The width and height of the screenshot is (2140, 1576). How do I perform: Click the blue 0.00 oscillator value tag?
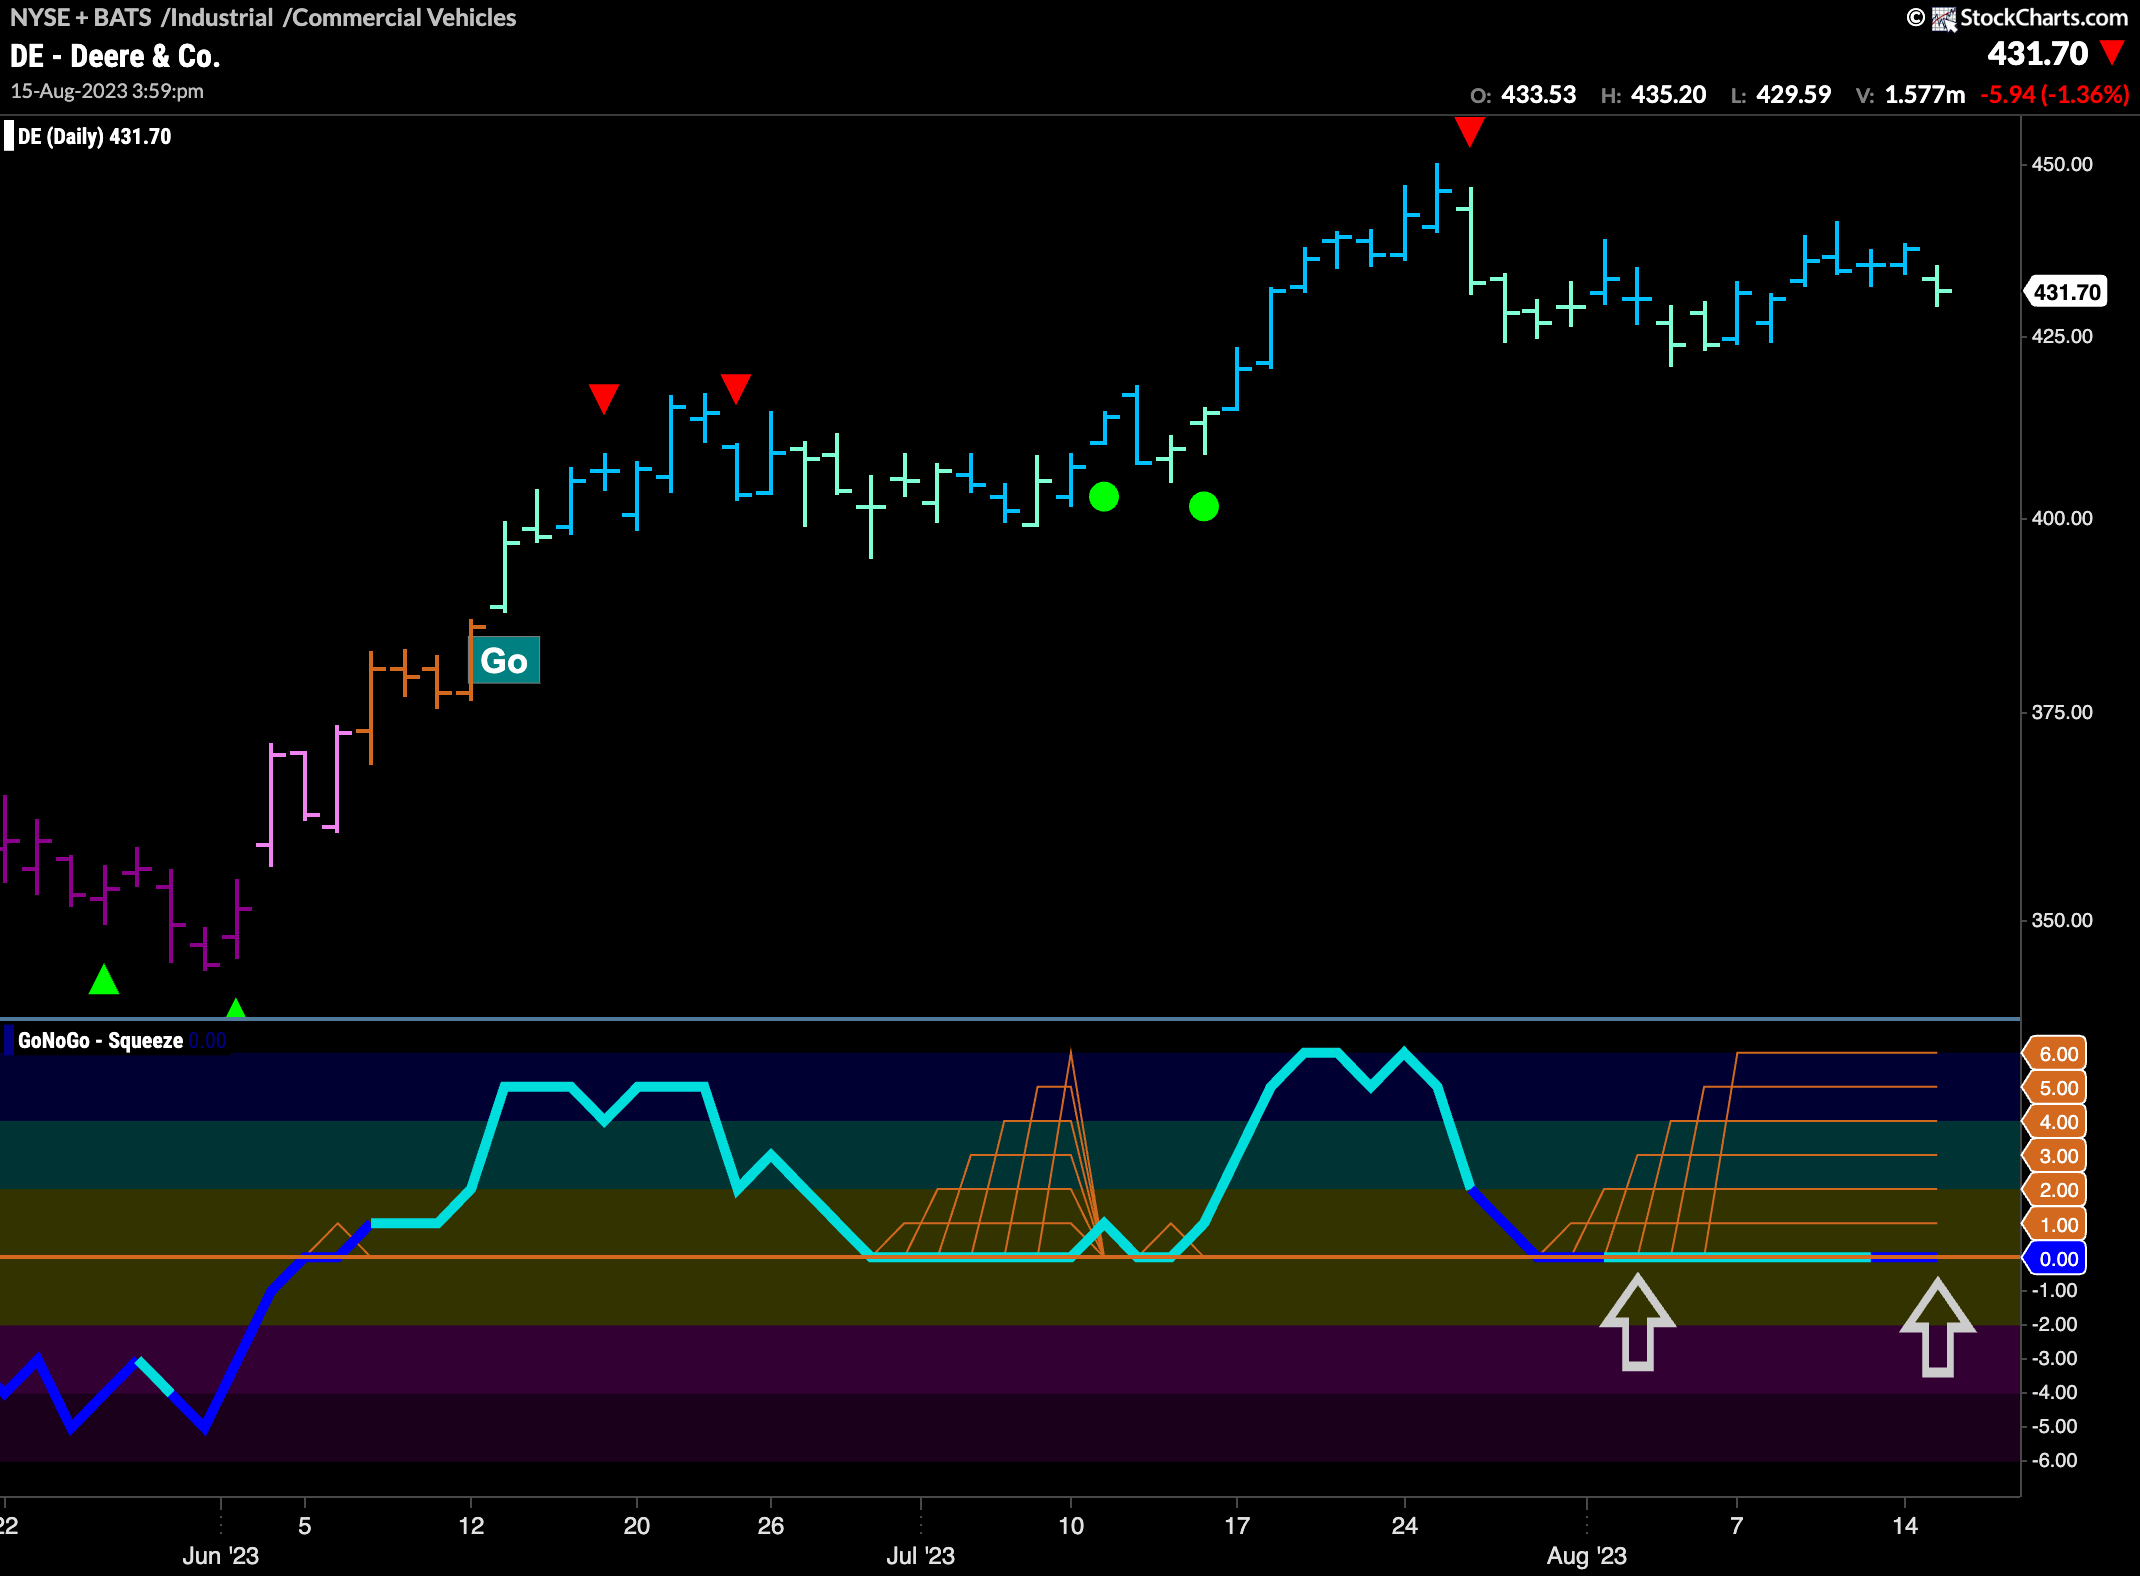click(2055, 1259)
